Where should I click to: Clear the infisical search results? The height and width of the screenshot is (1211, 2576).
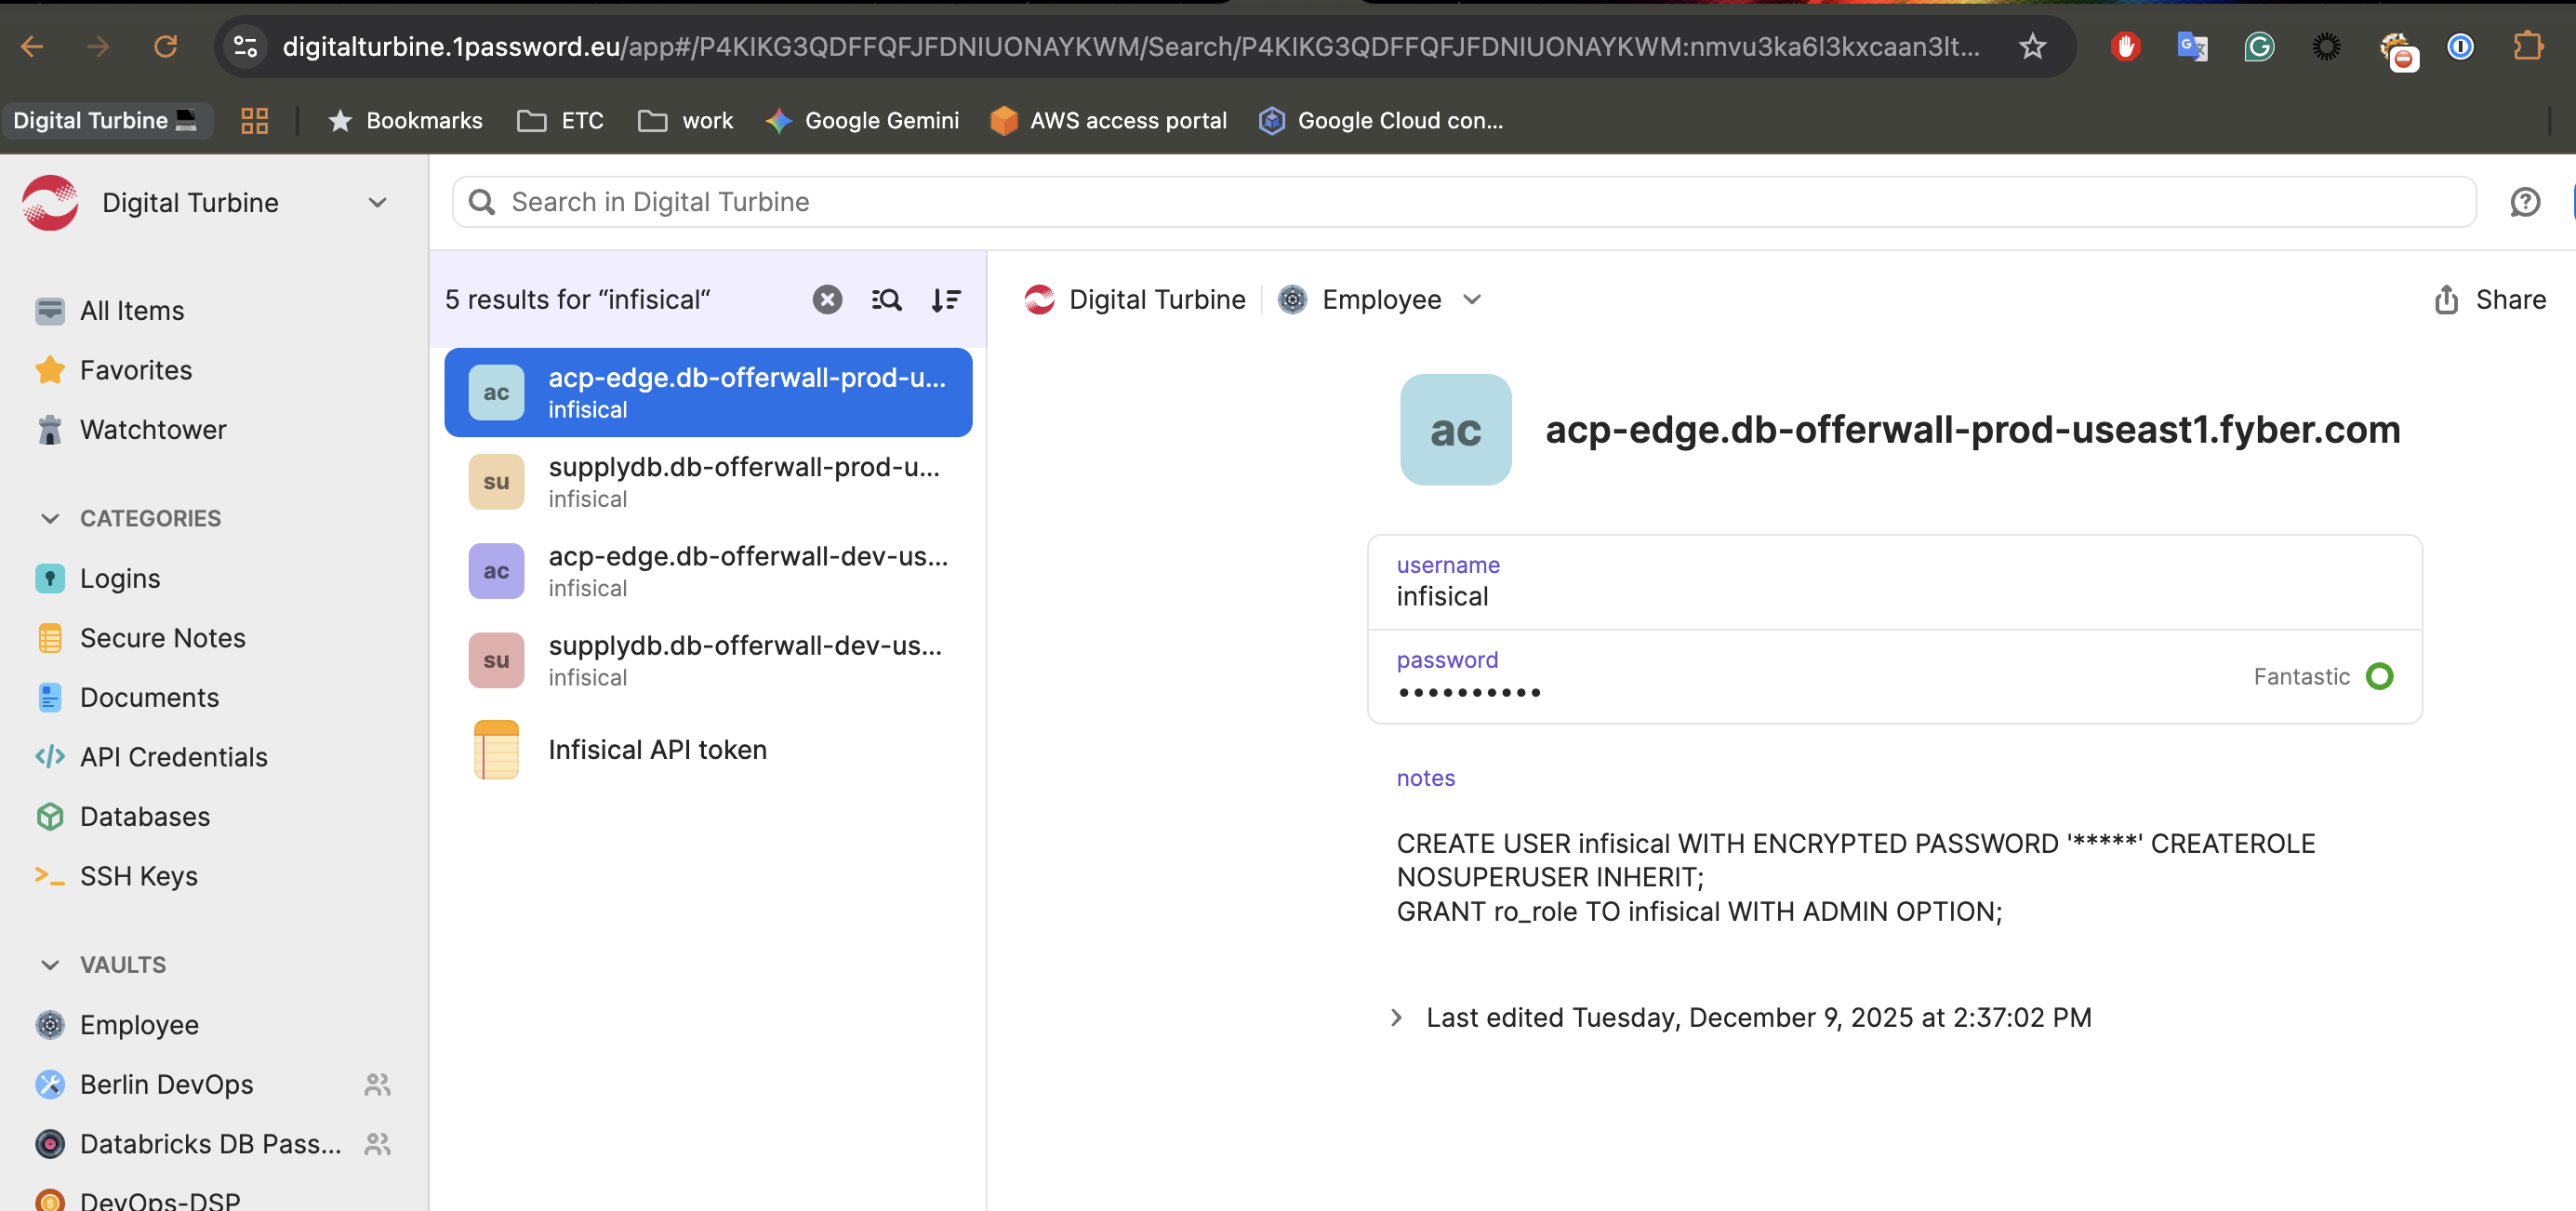827,299
